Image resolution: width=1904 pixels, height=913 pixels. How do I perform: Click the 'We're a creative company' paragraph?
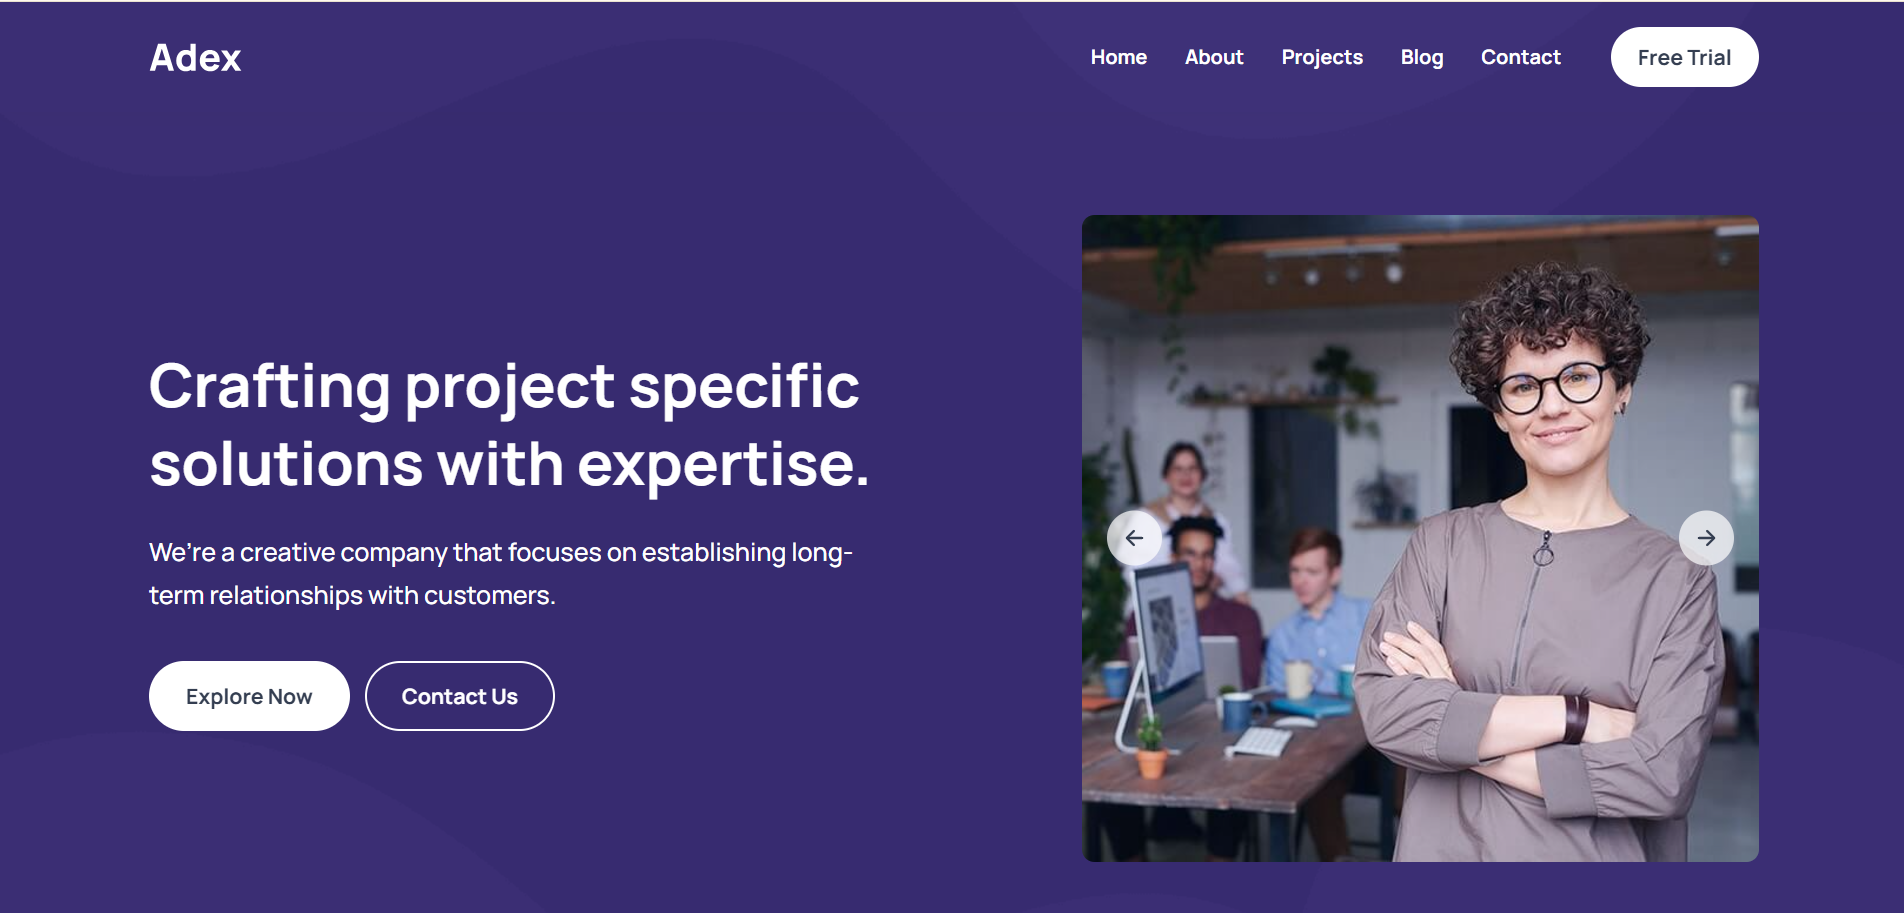(x=500, y=552)
